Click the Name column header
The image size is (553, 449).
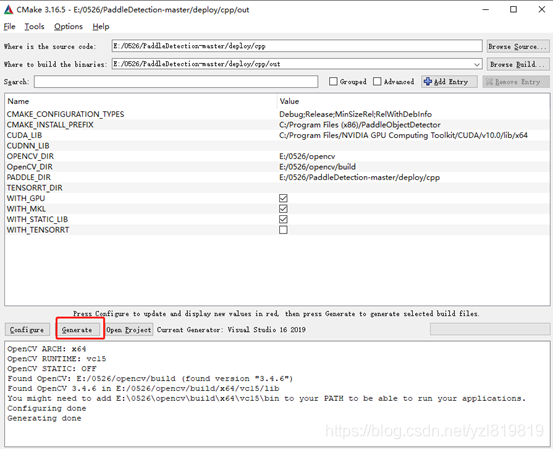[18, 101]
